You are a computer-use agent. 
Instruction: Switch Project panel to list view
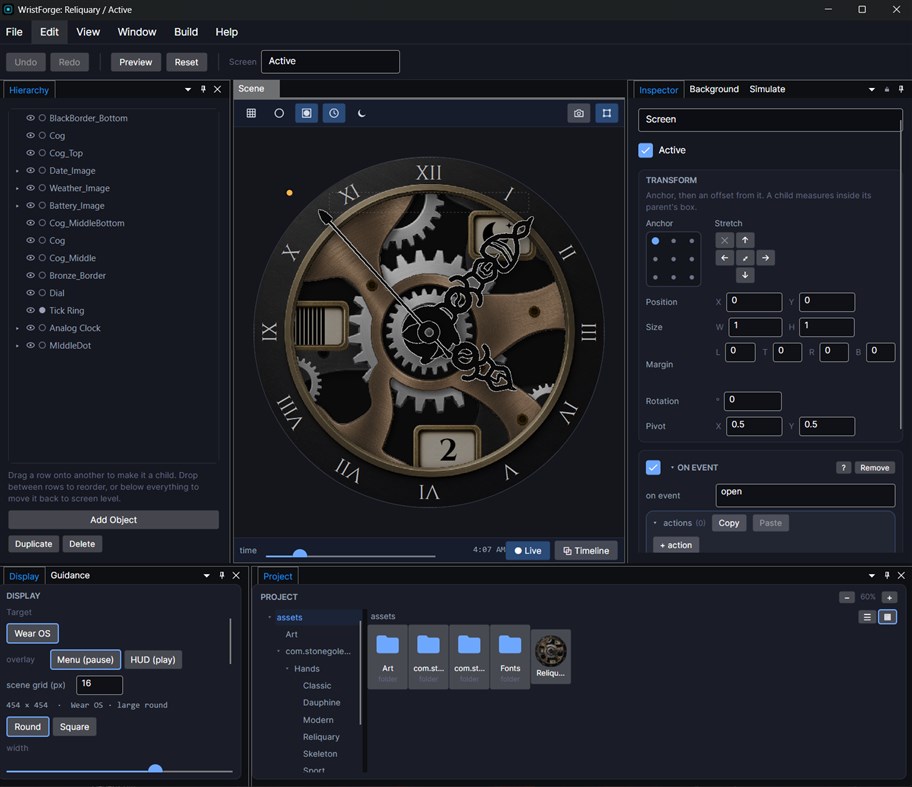tap(867, 617)
